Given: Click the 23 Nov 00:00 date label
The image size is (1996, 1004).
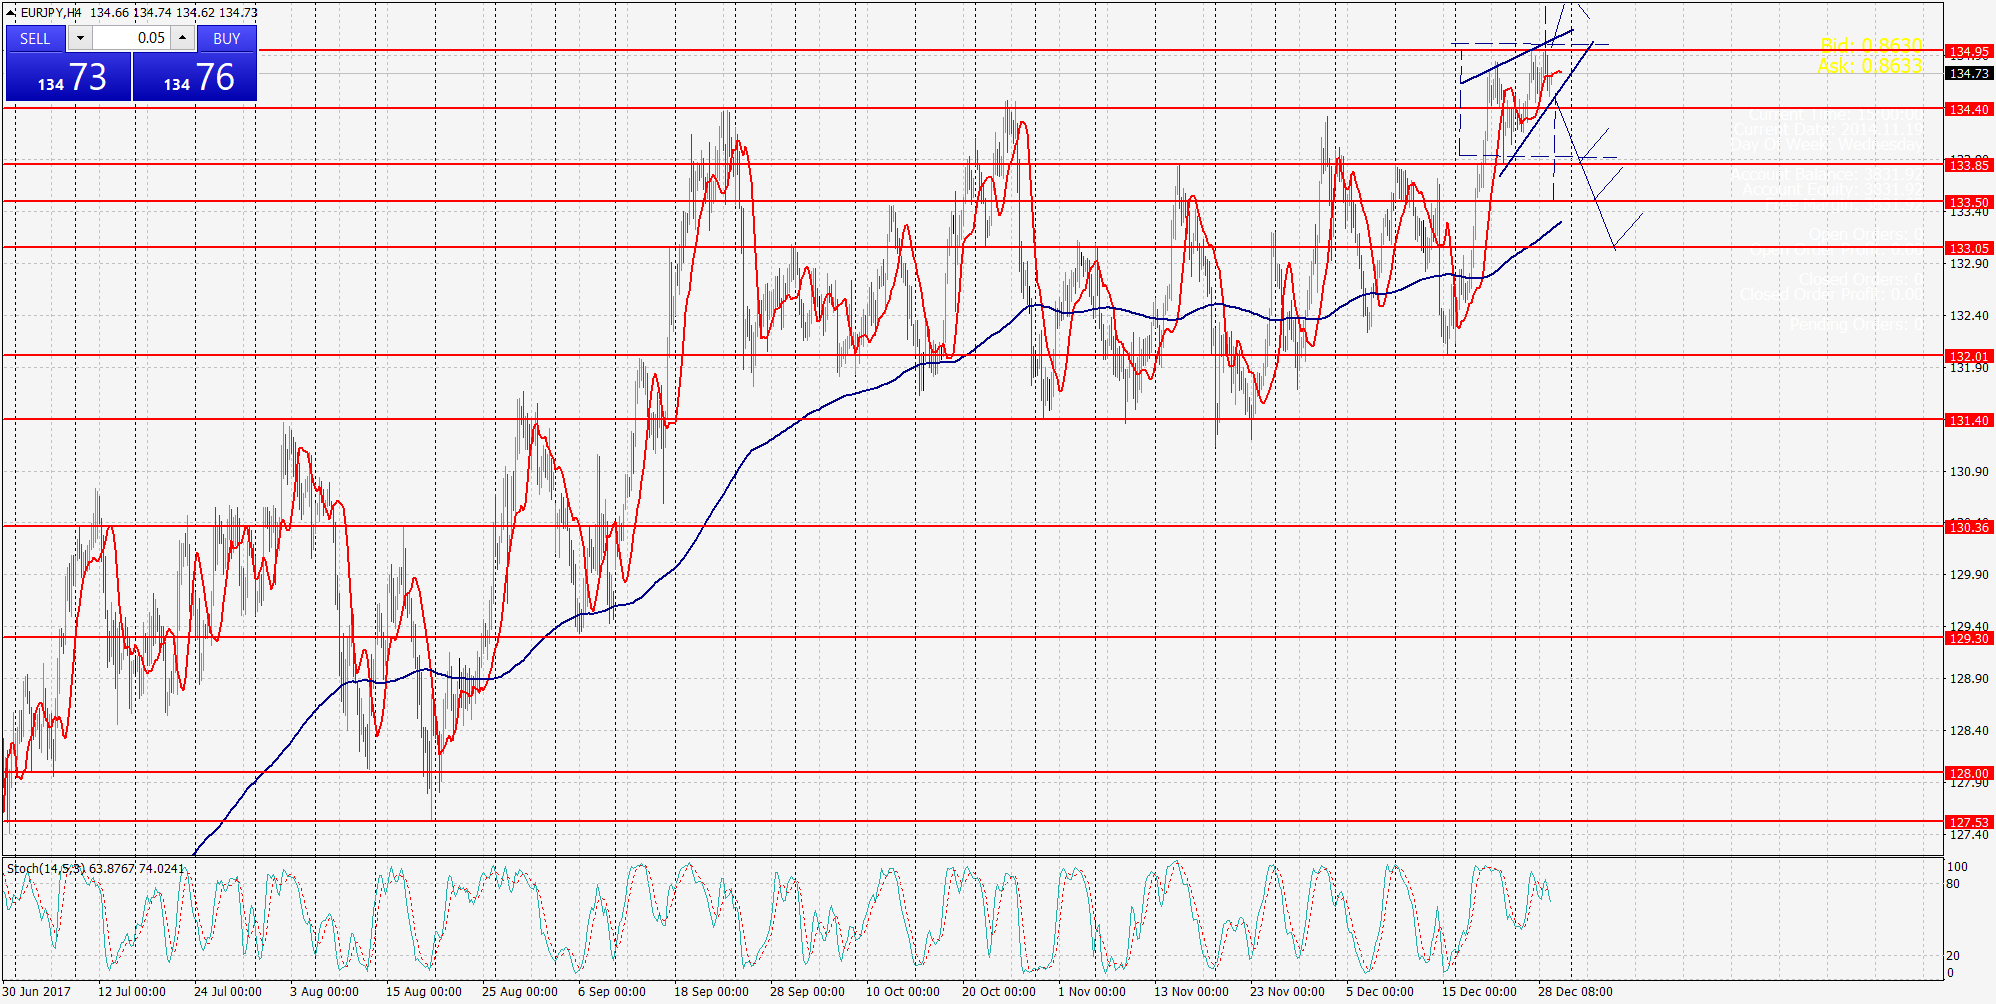Looking at the screenshot, I should coord(1287,992).
